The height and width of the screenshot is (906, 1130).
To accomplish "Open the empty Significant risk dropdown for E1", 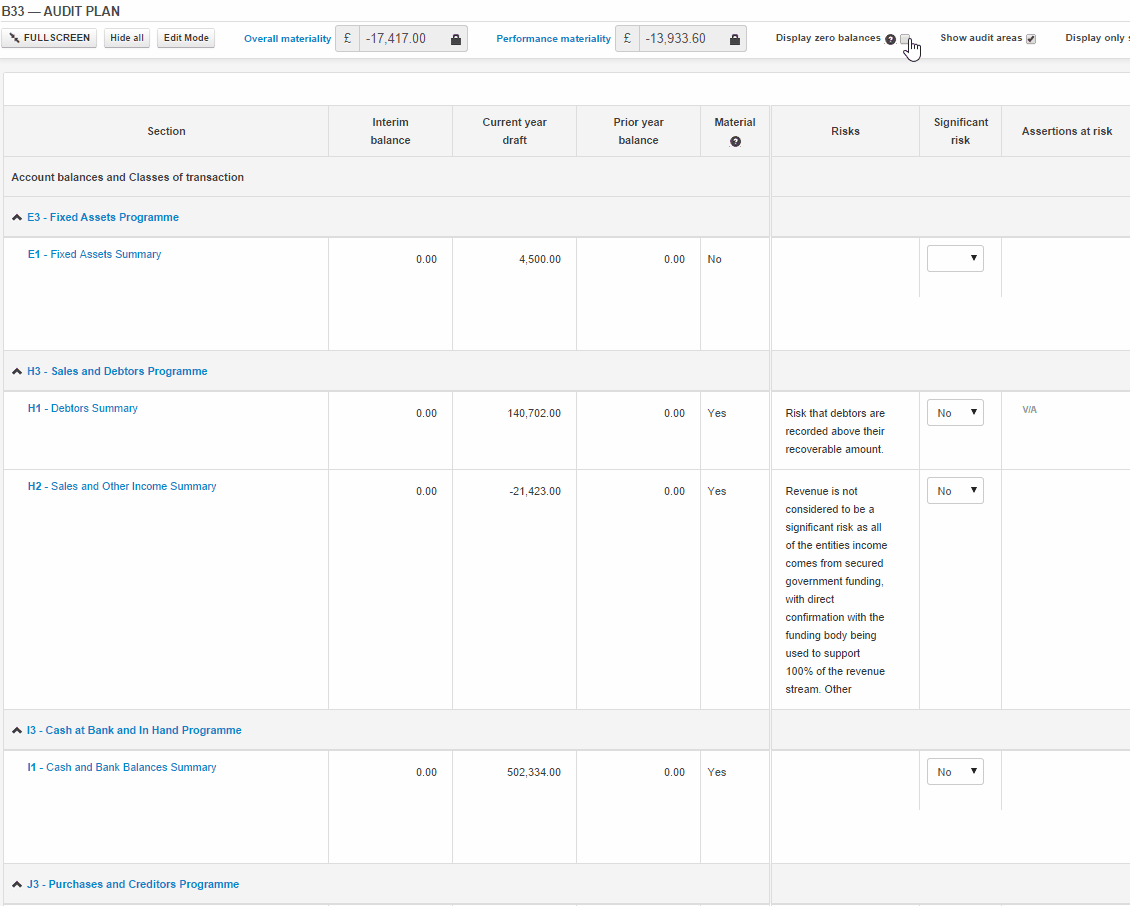I will coord(955,257).
